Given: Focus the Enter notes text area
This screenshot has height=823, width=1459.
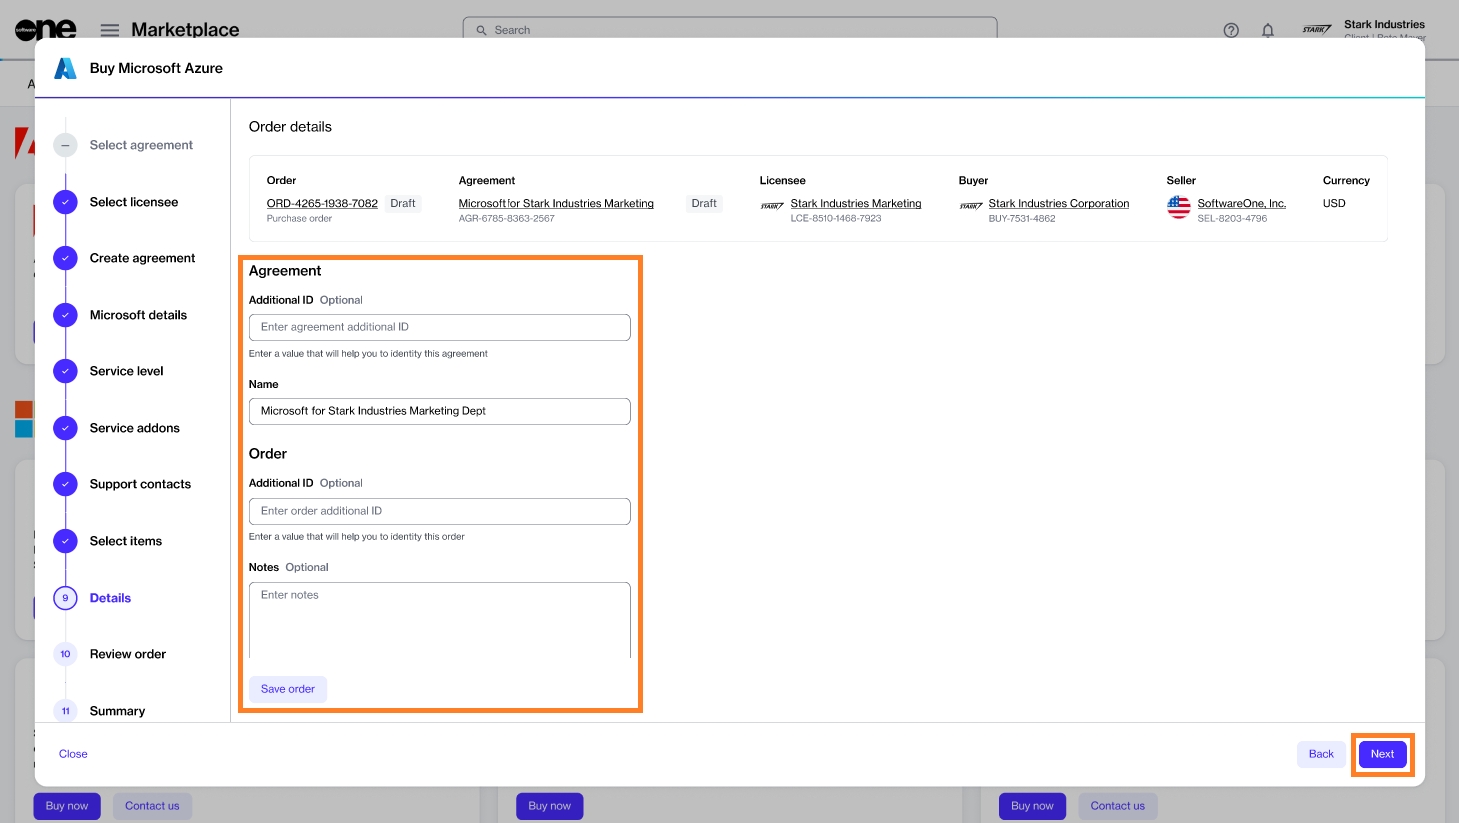Looking at the screenshot, I should (439, 620).
